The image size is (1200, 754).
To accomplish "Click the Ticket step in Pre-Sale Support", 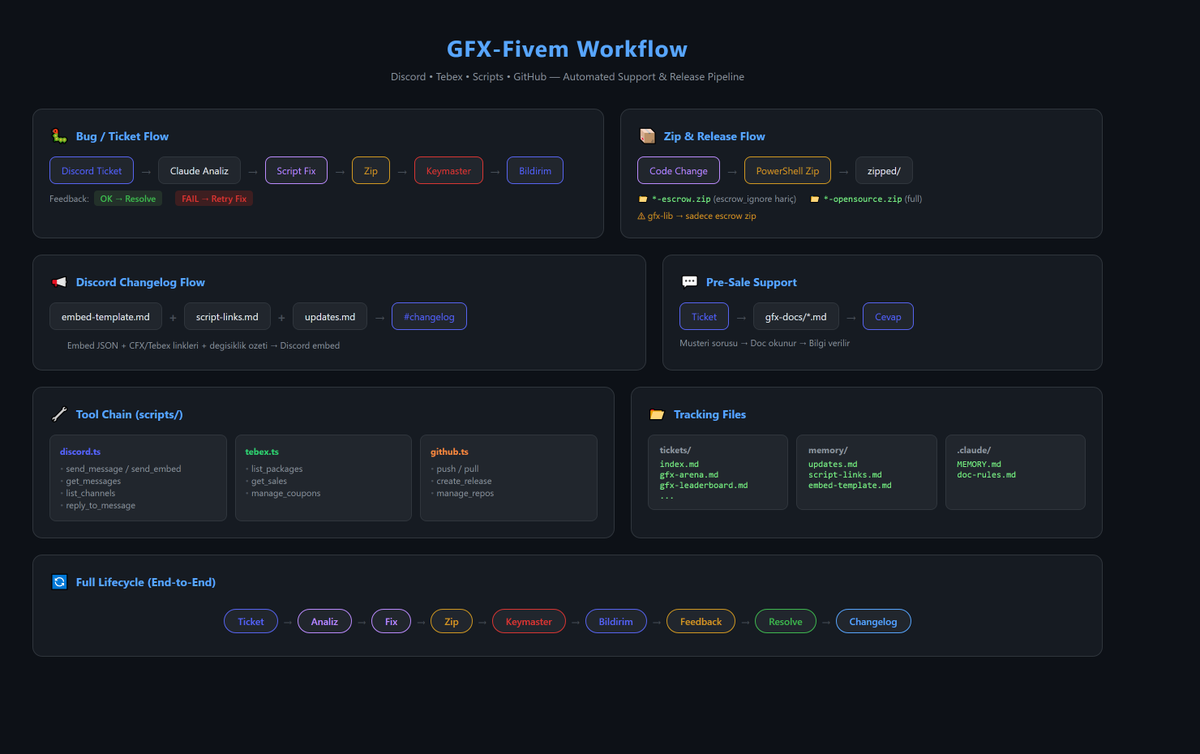I will [704, 317].
